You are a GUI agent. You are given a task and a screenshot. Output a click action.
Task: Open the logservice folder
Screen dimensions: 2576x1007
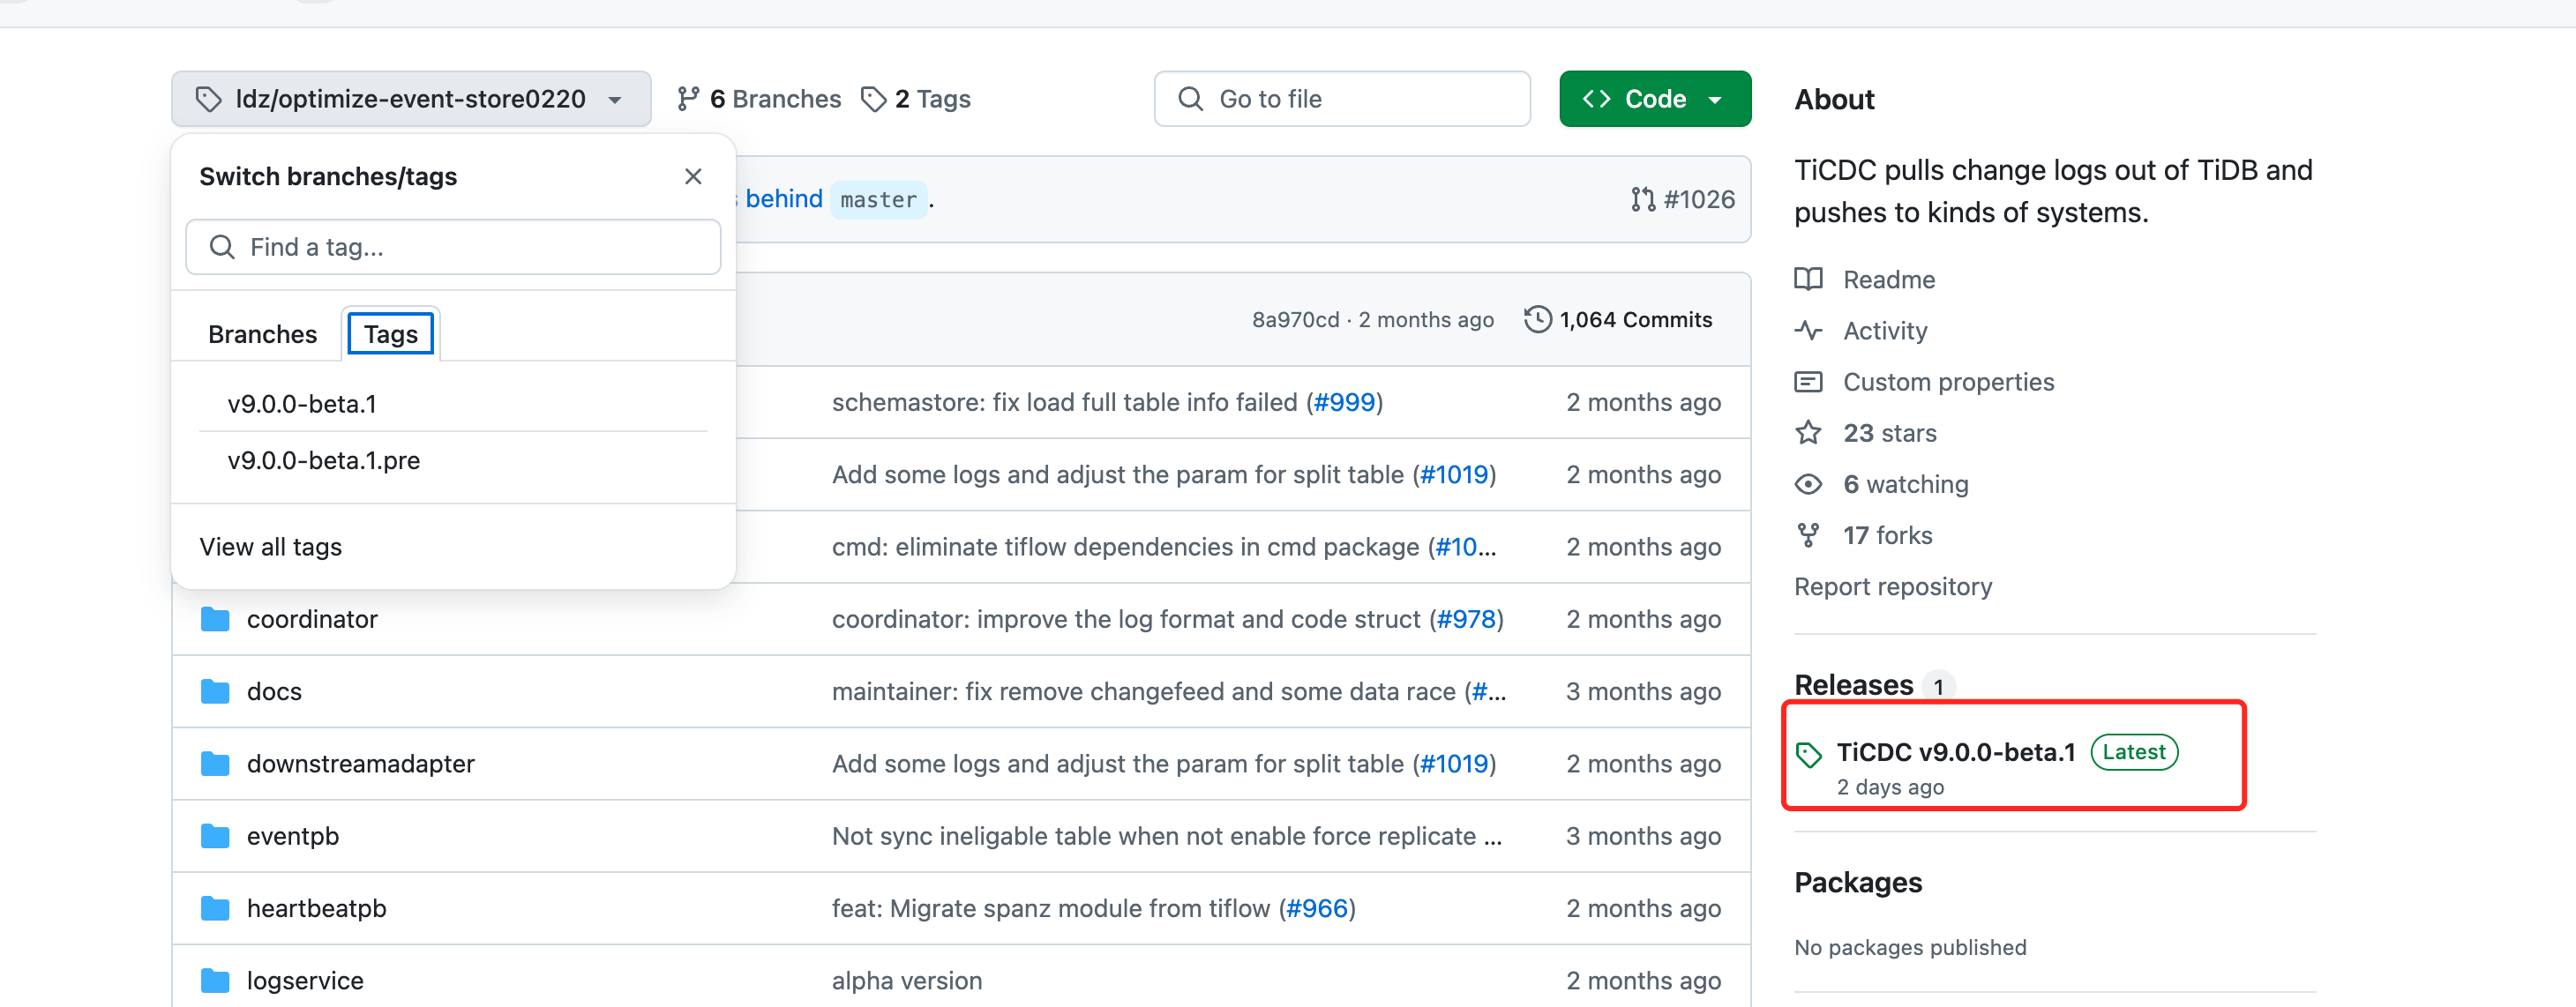tap(305, 980)
